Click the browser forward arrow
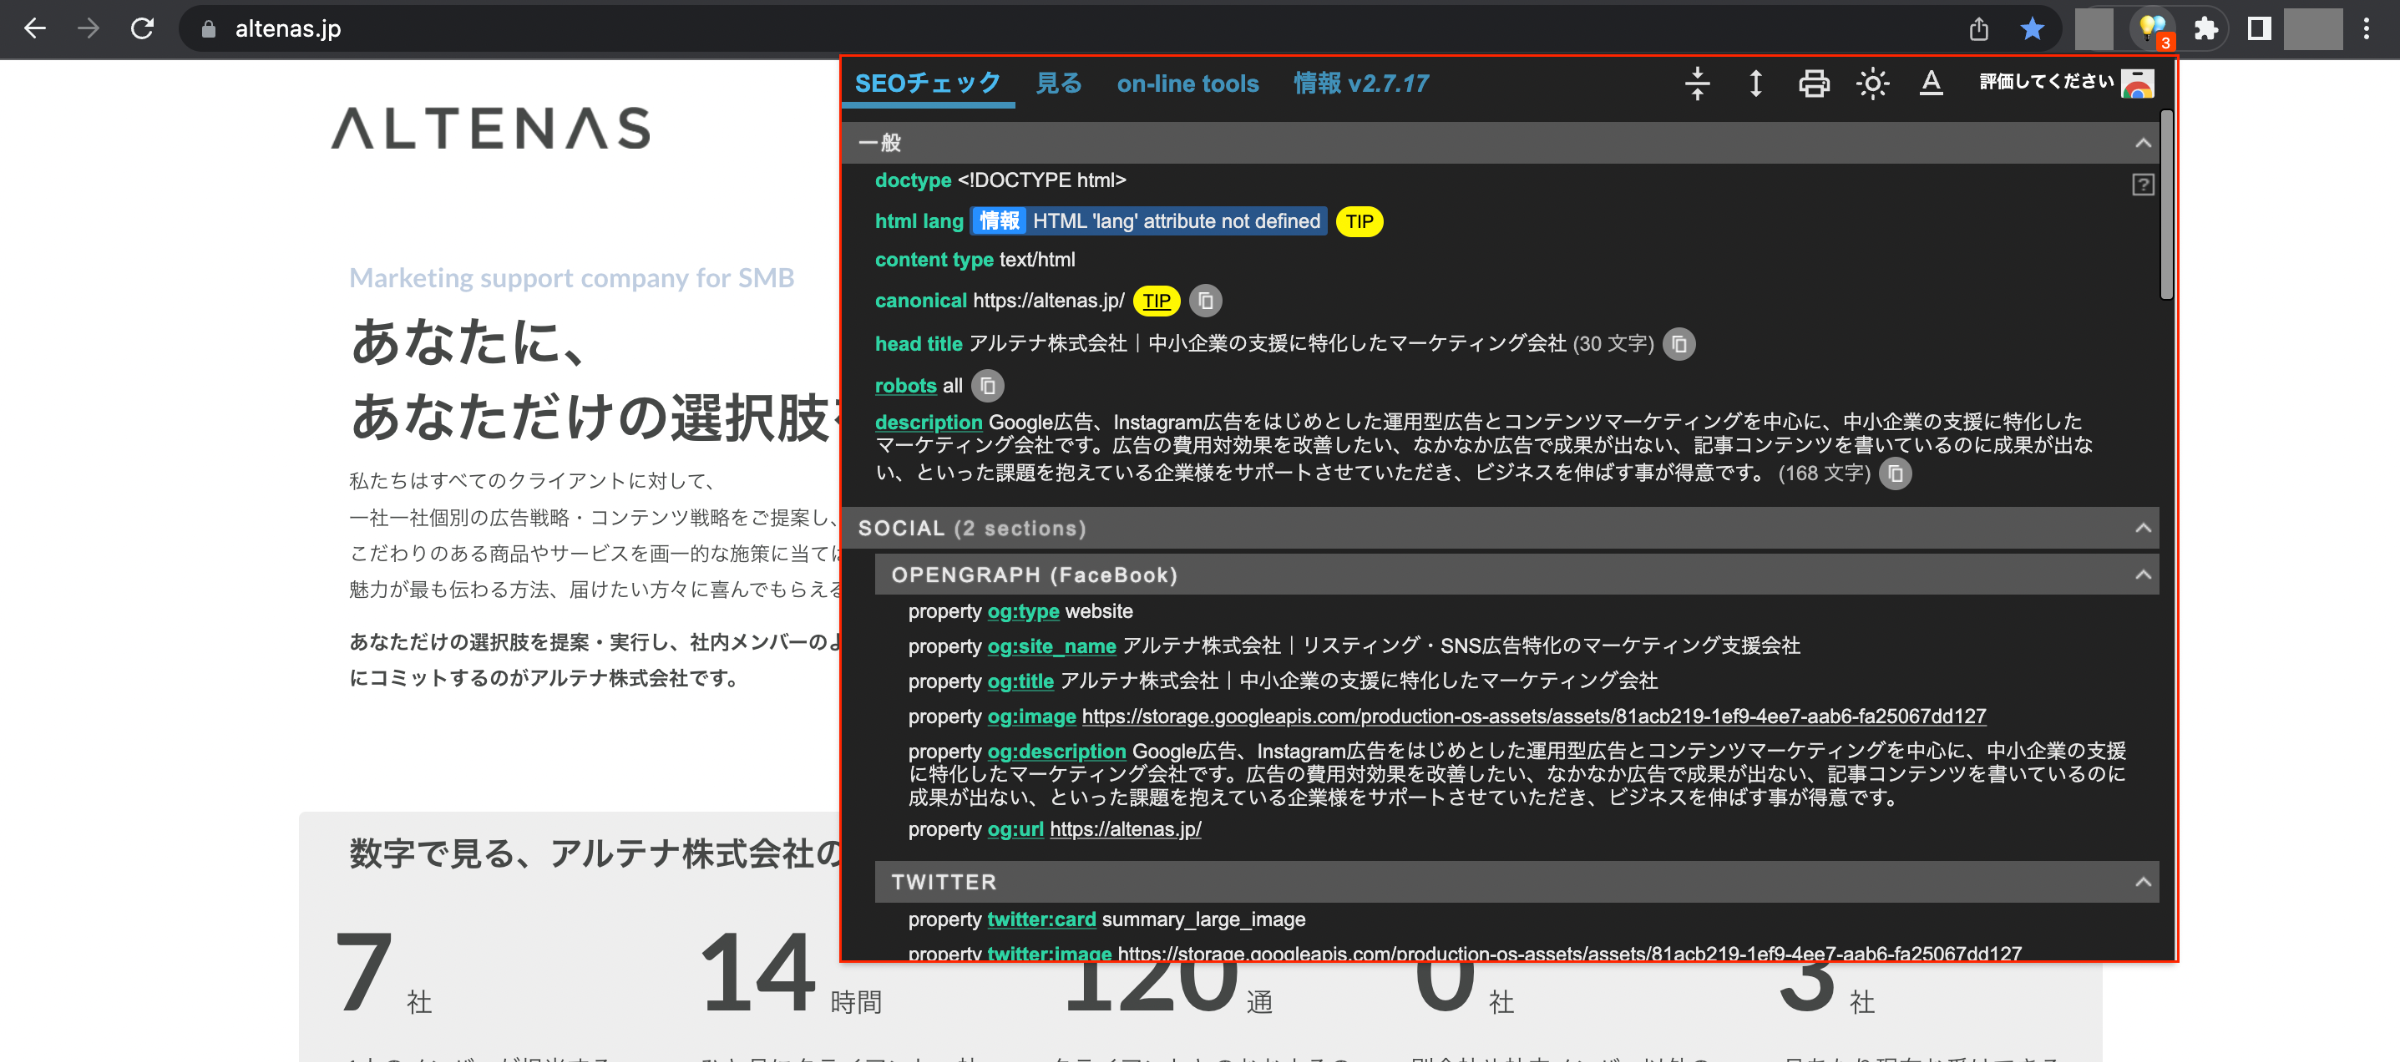The image size is (2400, 1062). pos(88,29)
